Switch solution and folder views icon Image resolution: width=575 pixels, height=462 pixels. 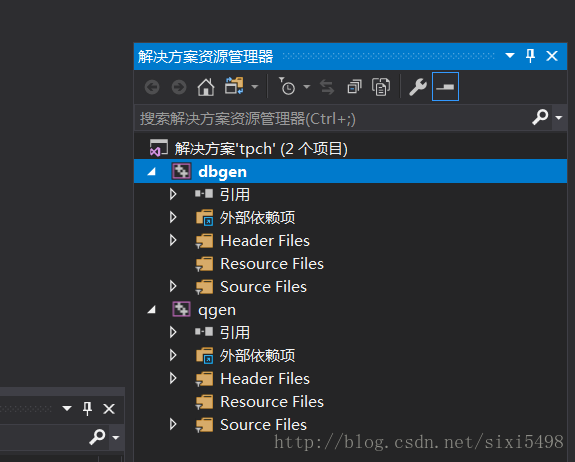tap(234, 86)
